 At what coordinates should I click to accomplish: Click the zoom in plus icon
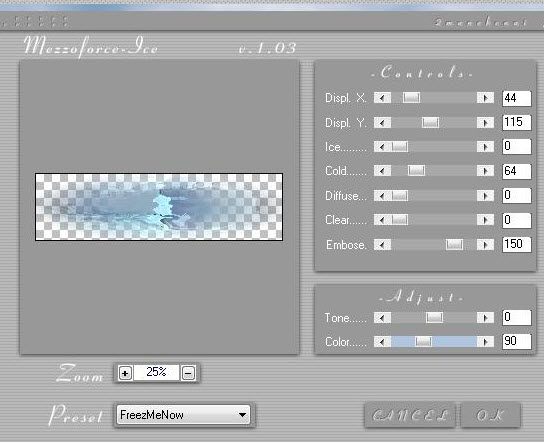pos(125,373)
